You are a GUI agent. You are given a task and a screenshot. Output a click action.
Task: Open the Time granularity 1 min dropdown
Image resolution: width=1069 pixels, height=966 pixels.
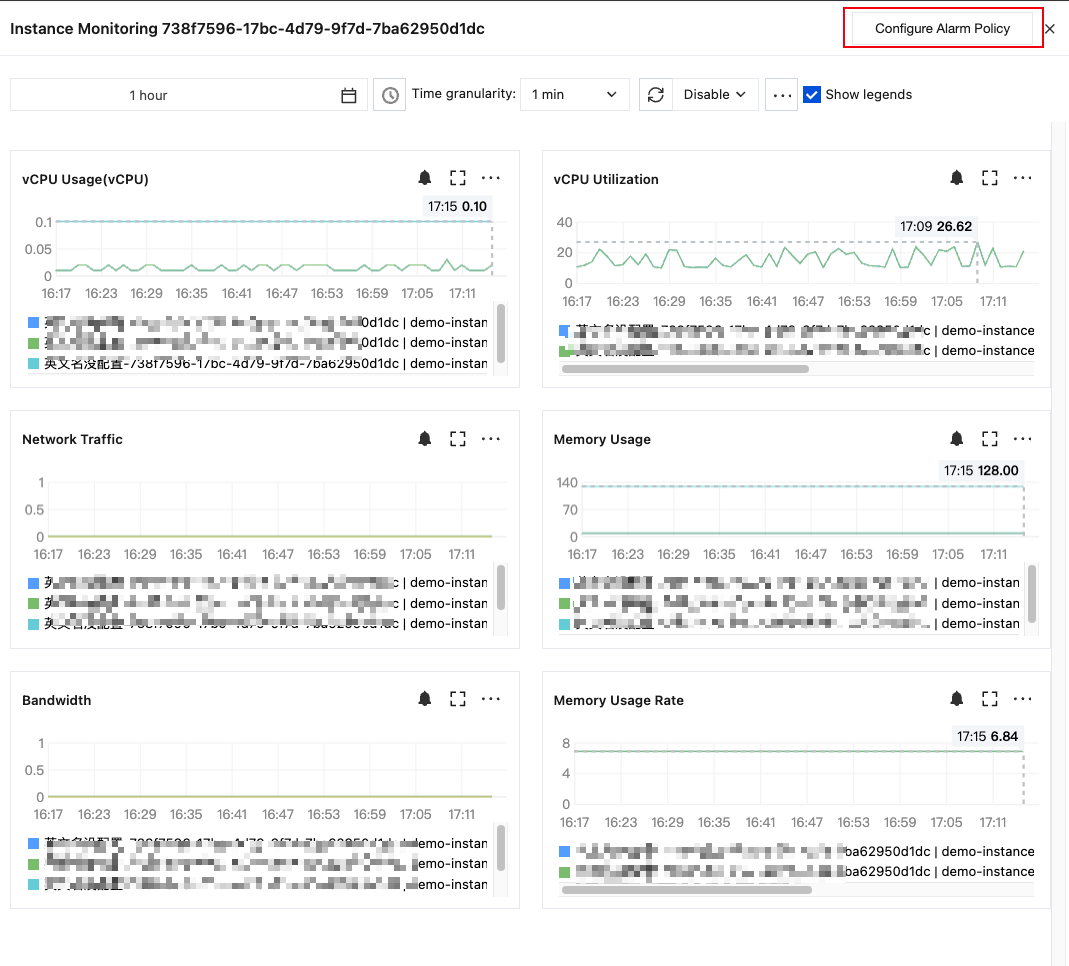click(x=575, y=95)
